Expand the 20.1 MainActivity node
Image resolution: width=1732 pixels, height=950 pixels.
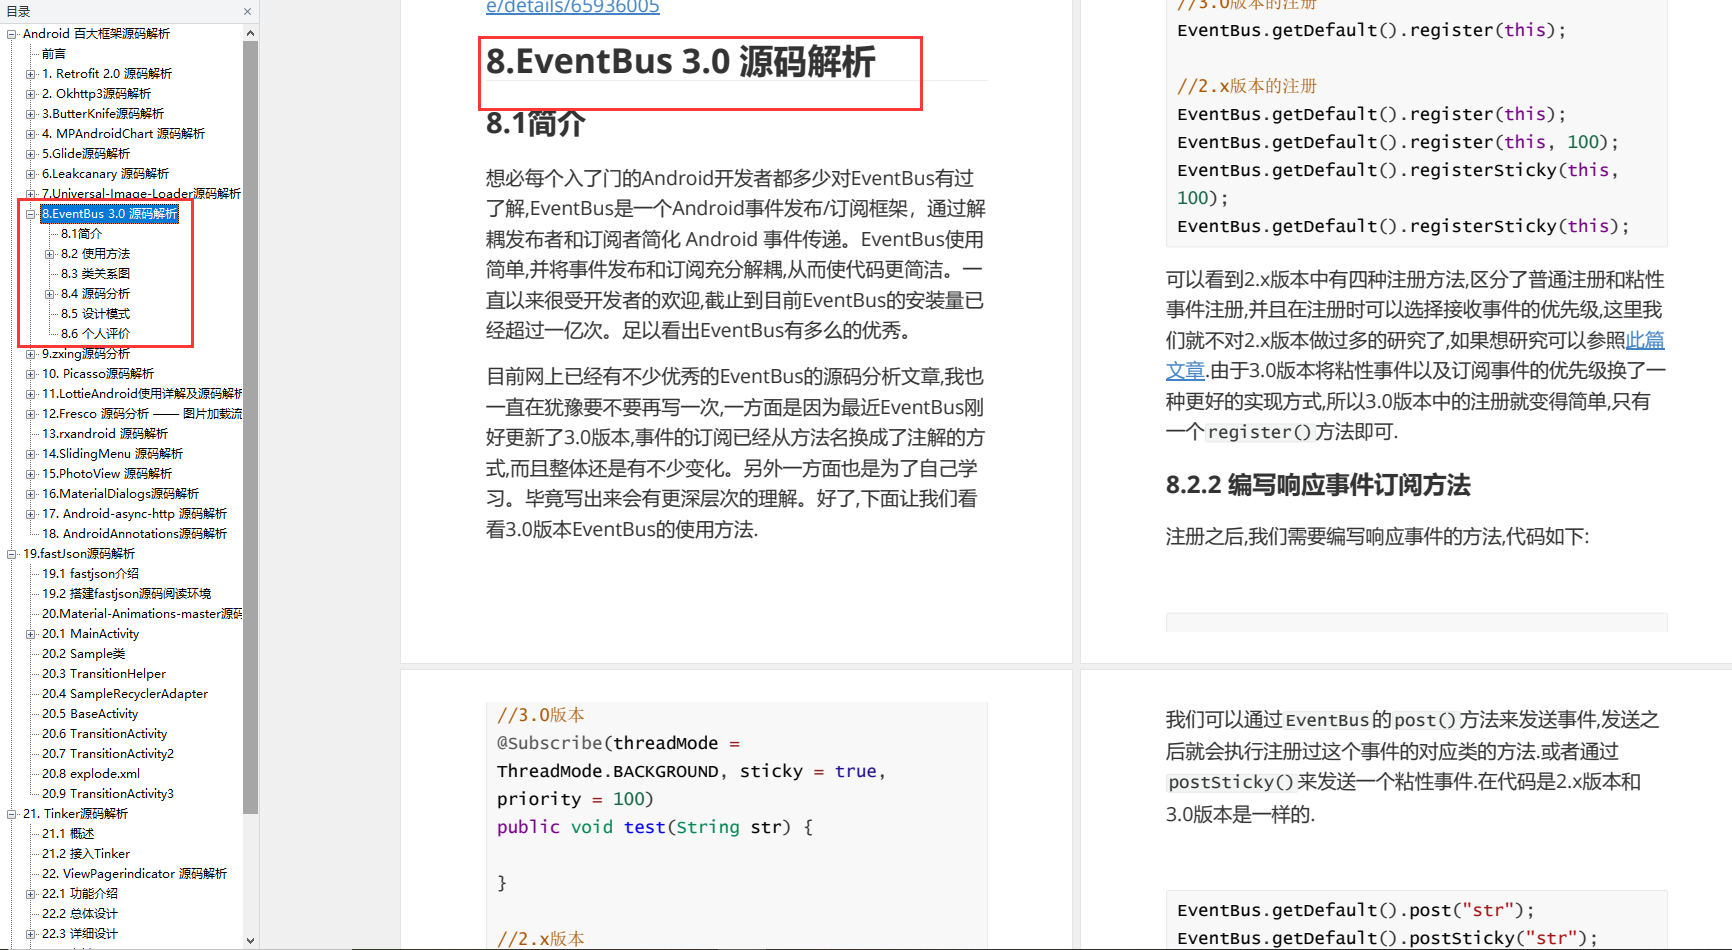click(31, 634)
